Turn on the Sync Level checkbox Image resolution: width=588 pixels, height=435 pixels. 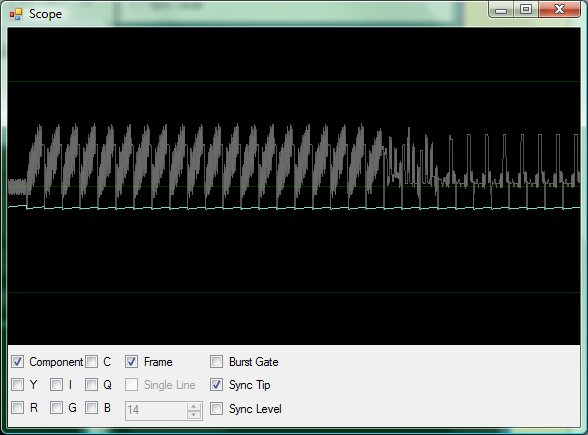(216, 408)
